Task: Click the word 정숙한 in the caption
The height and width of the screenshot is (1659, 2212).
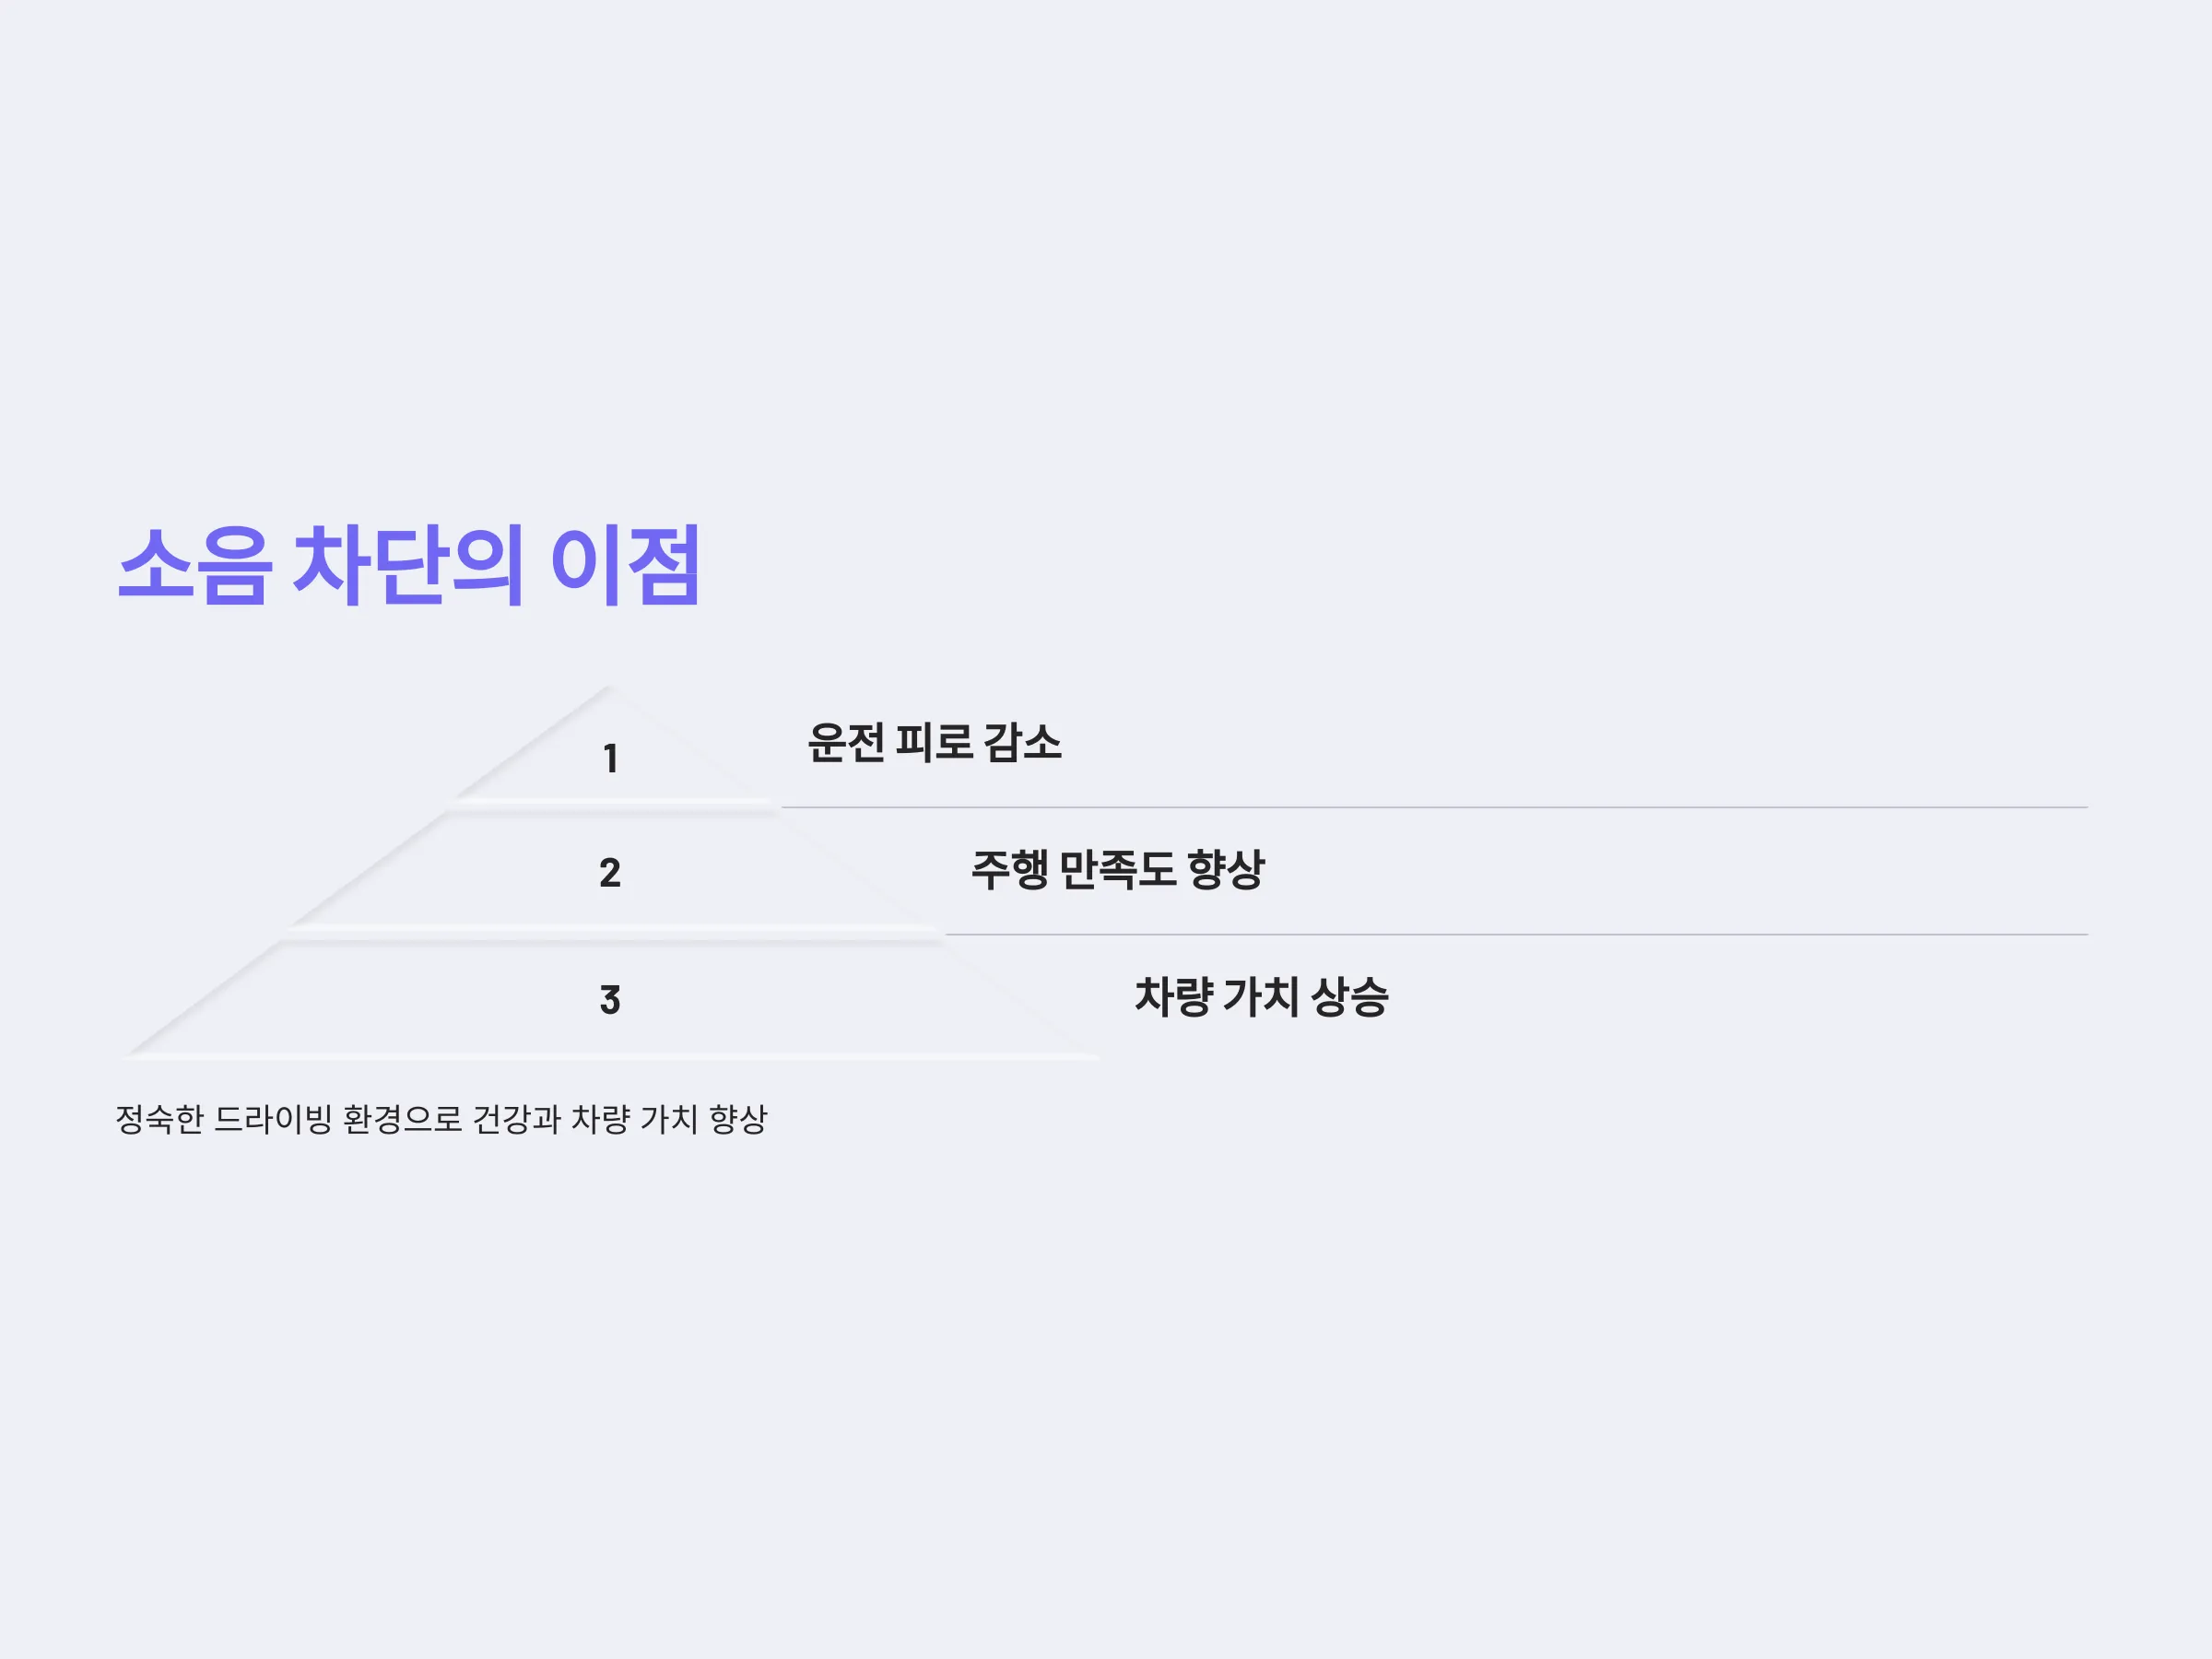Action: point(160,1119)
